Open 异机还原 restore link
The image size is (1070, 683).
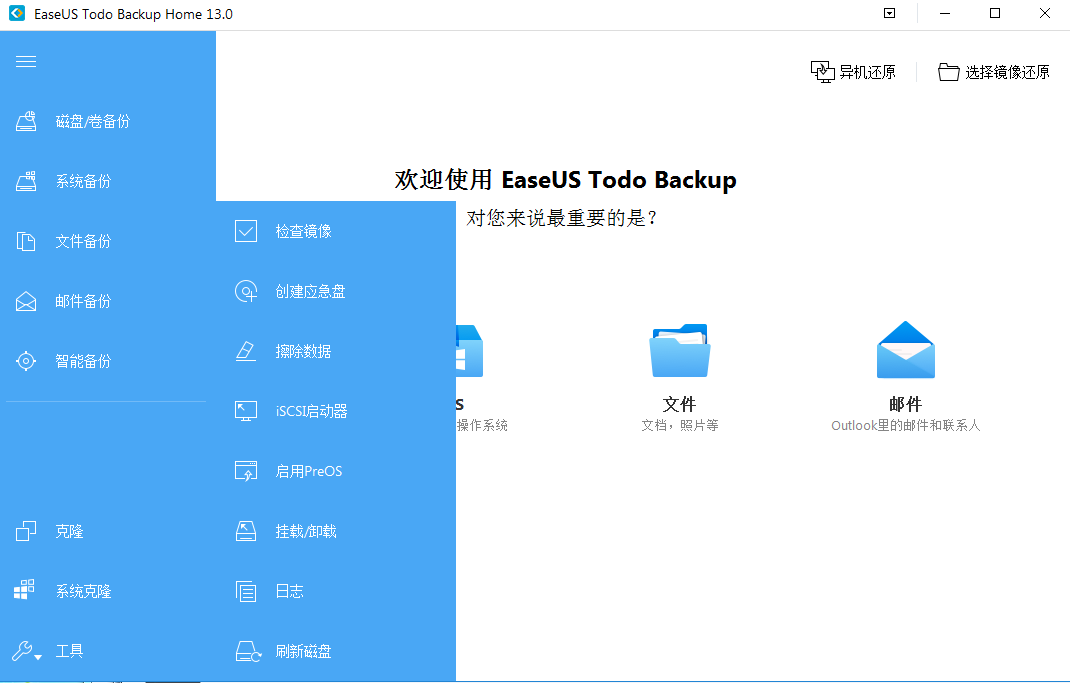[867, 72]
